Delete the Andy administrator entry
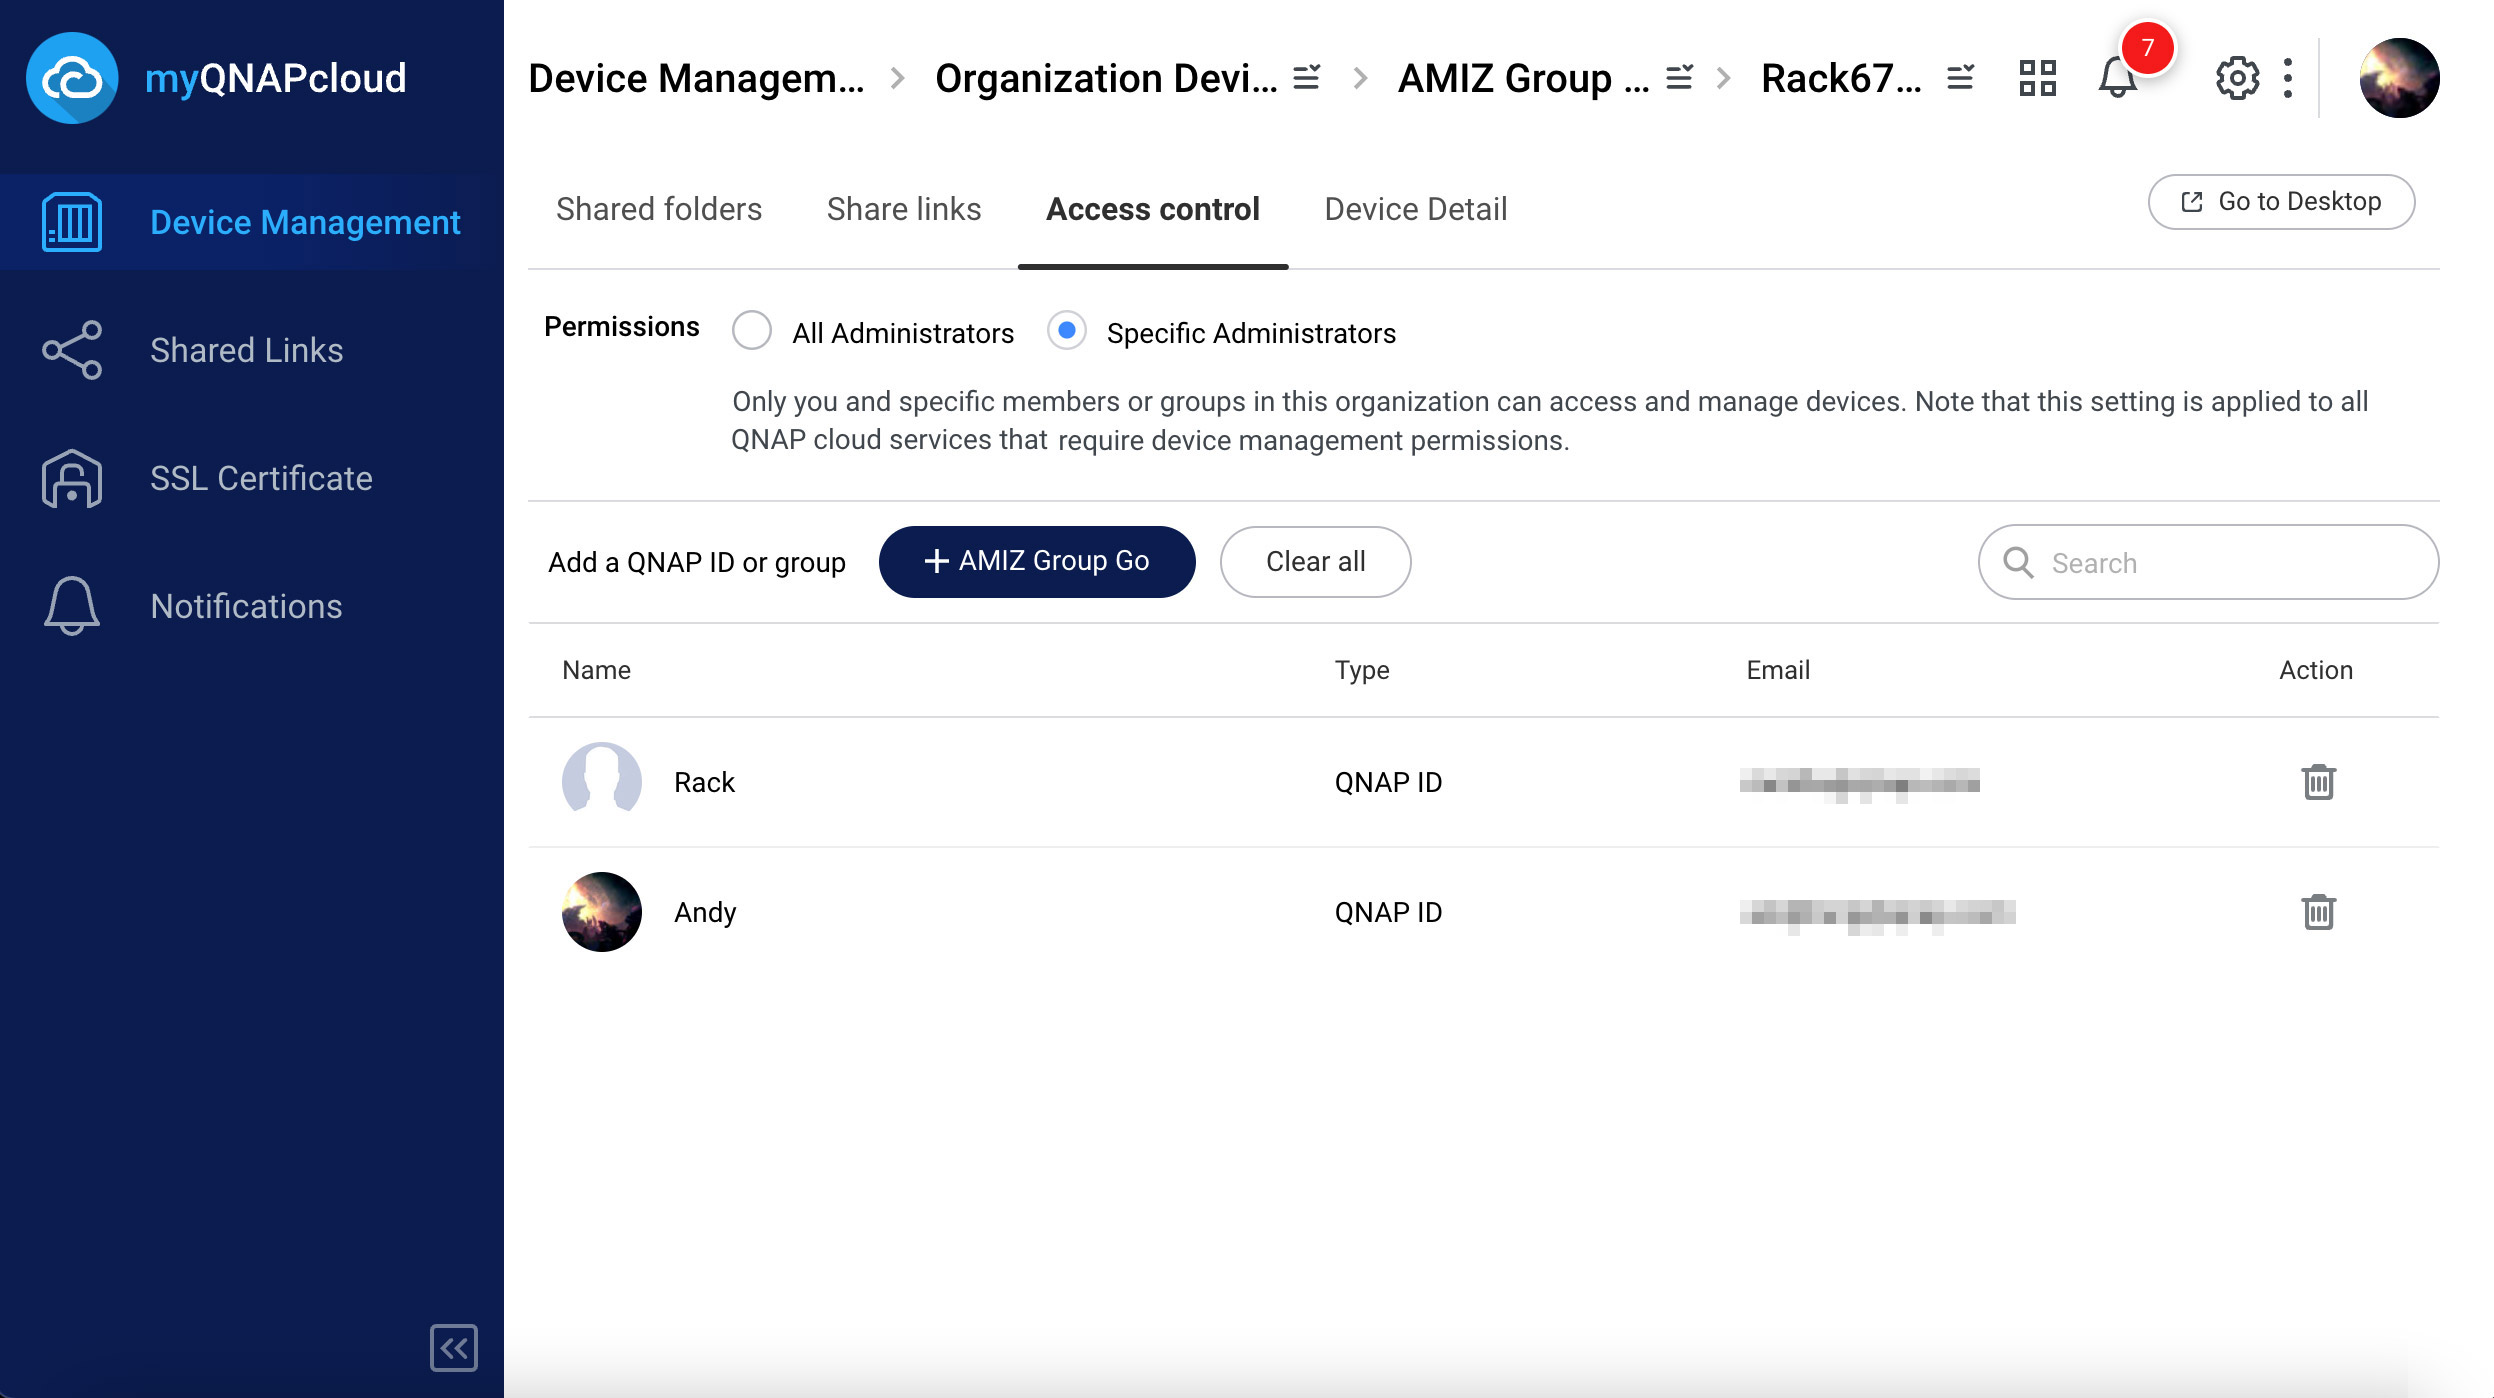Screen dimensions: 2494x1398 coord(2320,911)
